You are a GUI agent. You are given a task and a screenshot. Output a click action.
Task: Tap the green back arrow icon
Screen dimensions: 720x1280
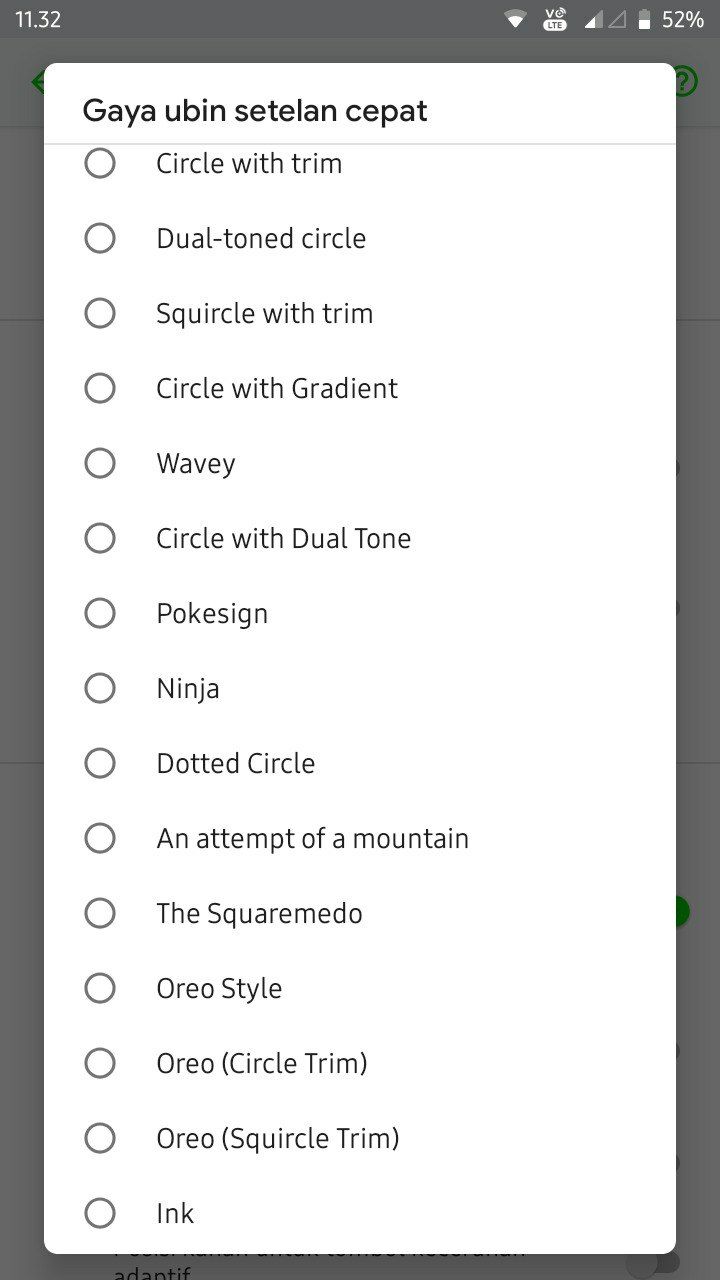point(38,81)
